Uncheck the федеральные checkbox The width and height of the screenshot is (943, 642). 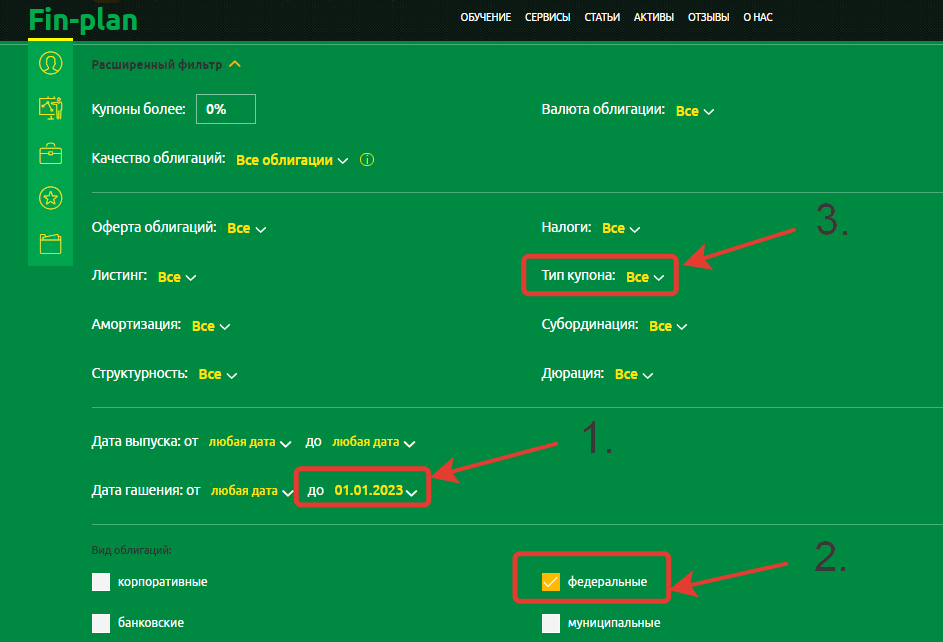(x=550, y=582)
